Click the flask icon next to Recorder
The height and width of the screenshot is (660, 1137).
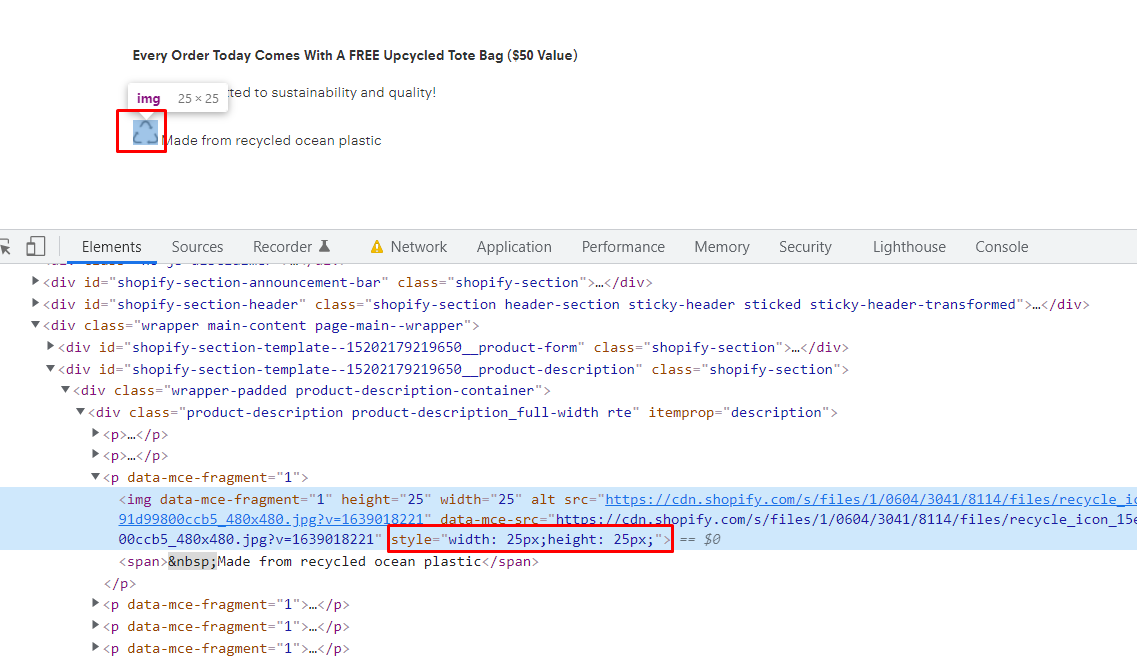click(x=324, y=247)
